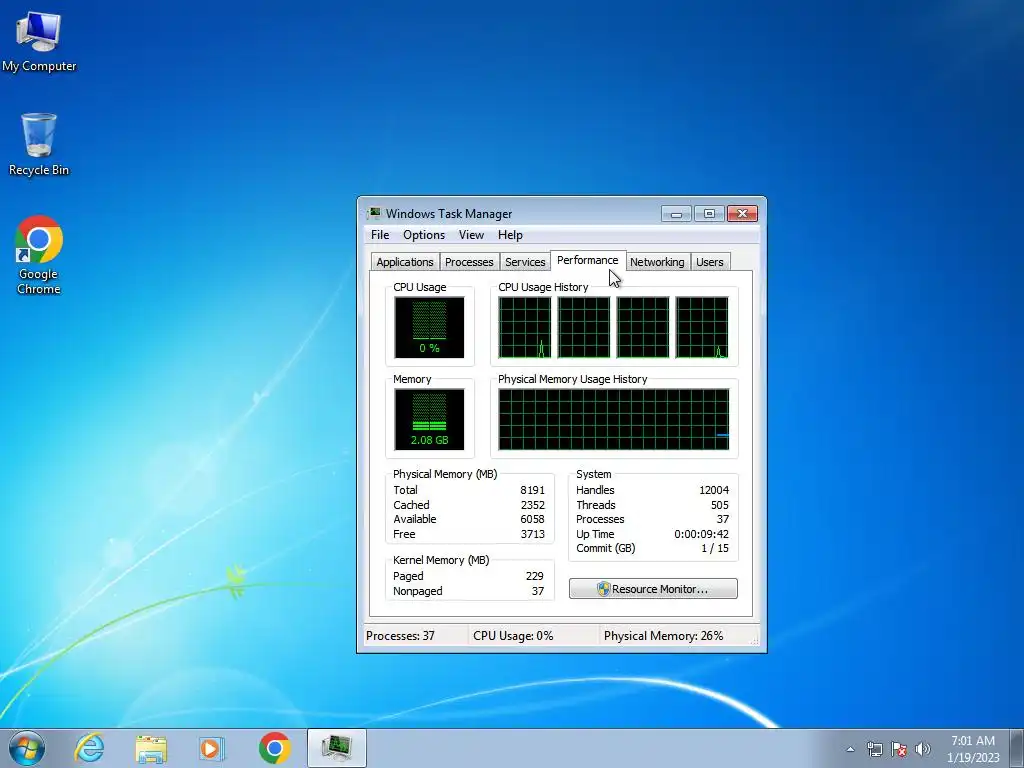Open Action Center flag icon
Image resolution: width=1024 pixels, height=768 pixels.
(899, 749)
